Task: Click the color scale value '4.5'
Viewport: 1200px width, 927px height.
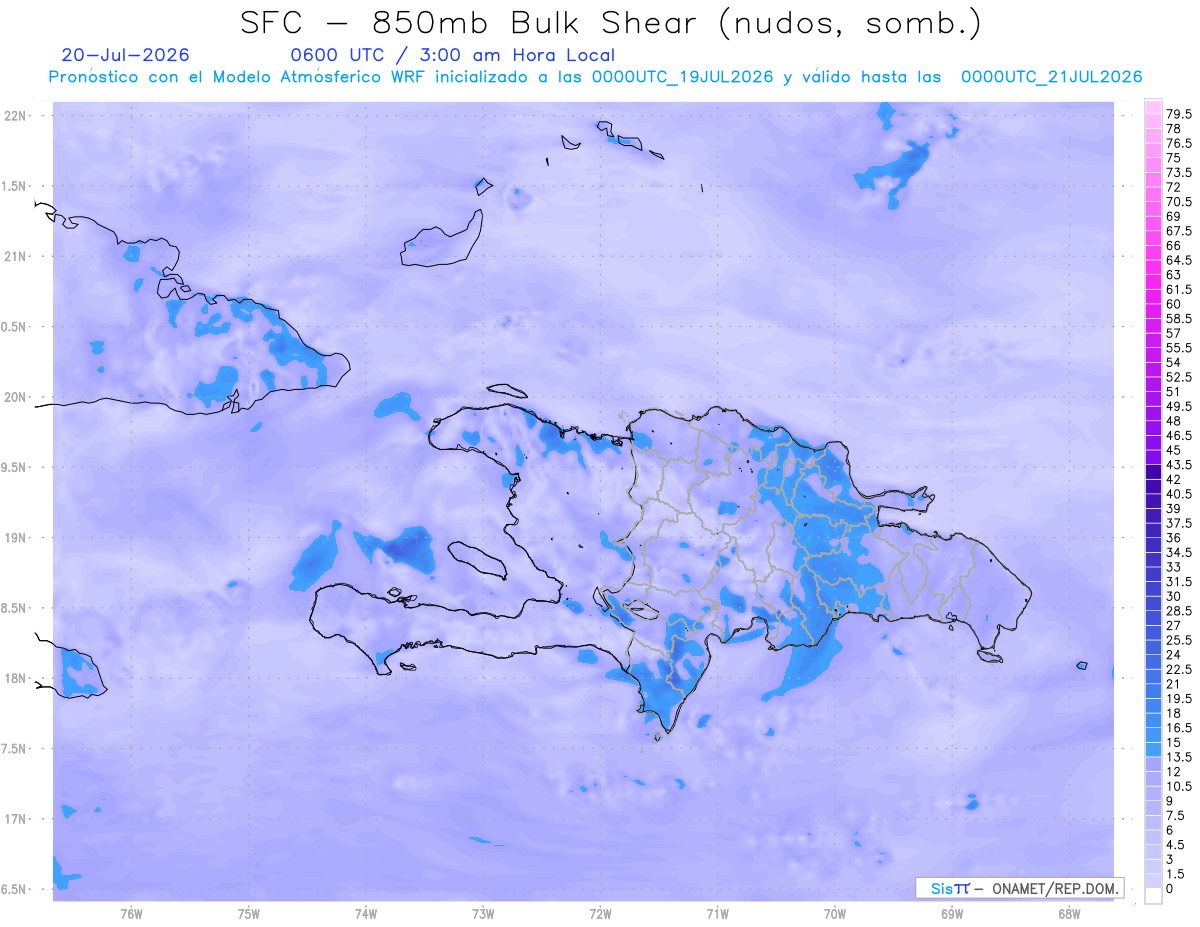Action: pyautogui.click(x=1176, y=844)
